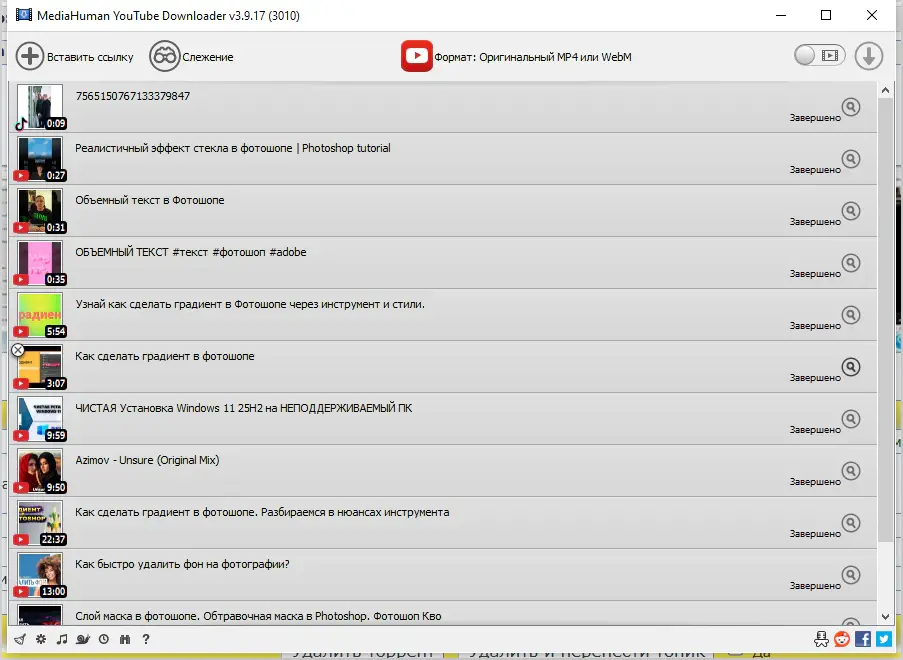Open the Facebook link icon
Viewport: 903px width, 660px height.
tap(863, 639)
